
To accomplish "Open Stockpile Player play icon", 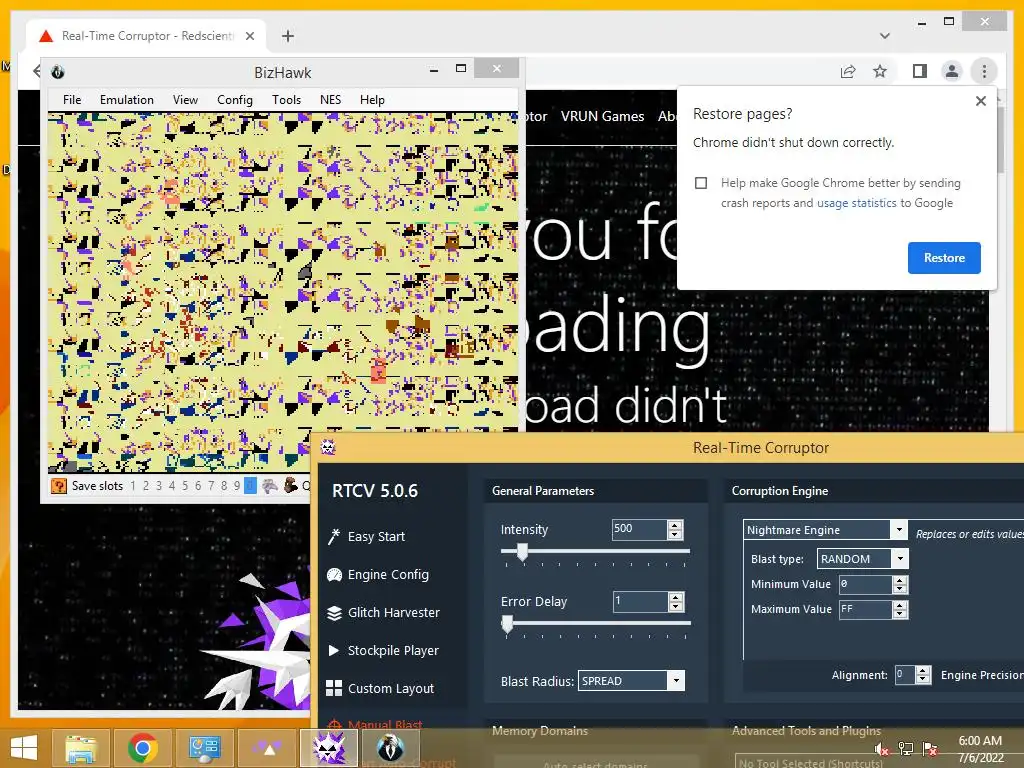I will [334, 650].
